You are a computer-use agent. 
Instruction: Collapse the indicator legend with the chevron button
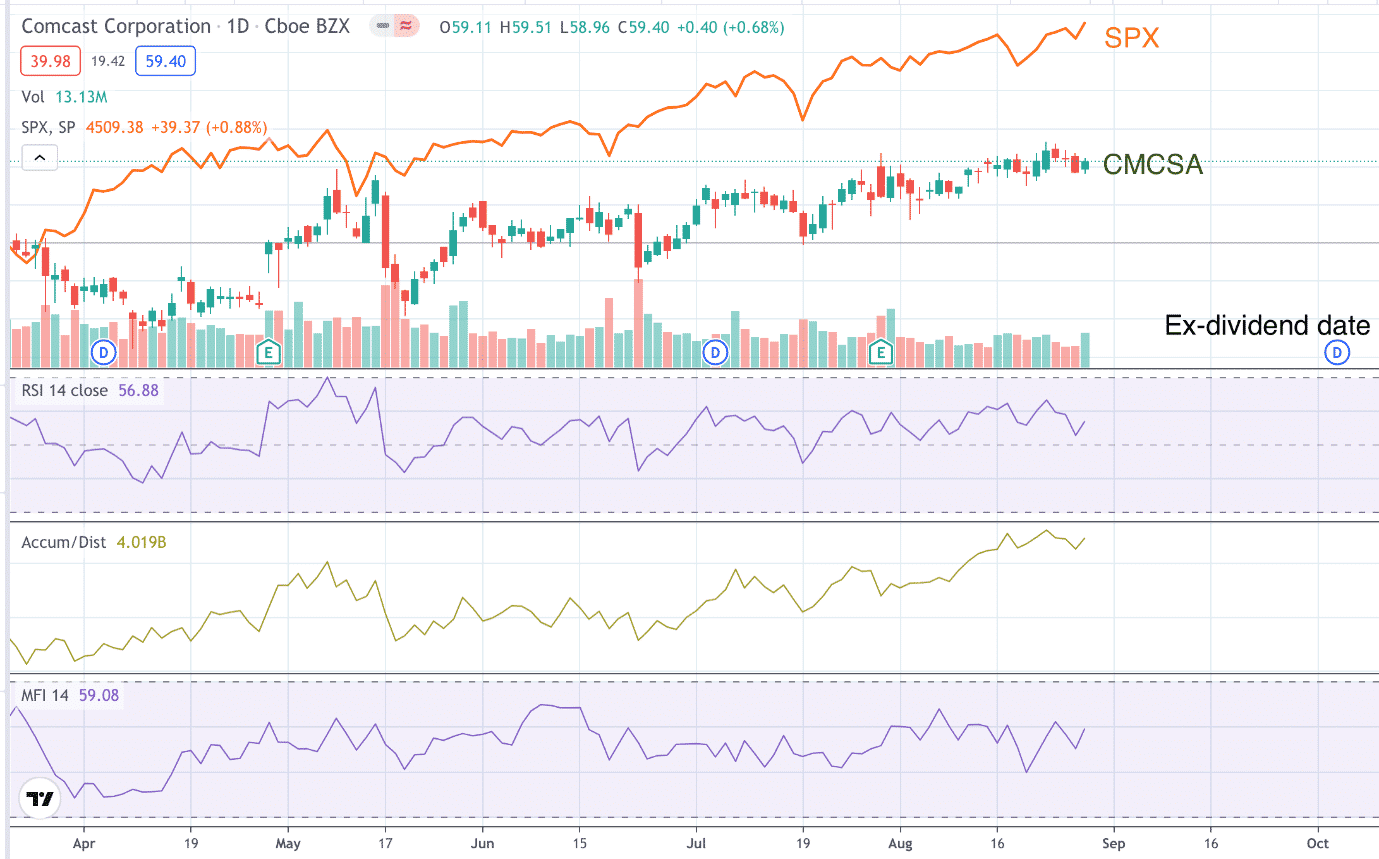38,157
